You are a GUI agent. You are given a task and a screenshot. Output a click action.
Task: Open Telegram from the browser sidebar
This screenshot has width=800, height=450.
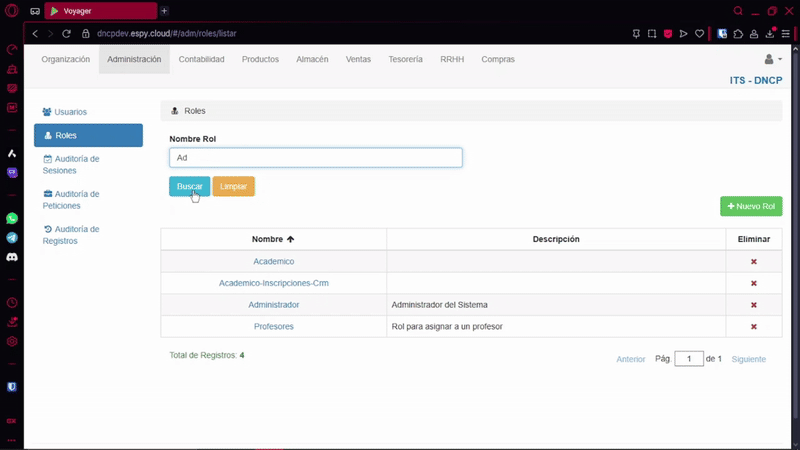tap(12, 238)
